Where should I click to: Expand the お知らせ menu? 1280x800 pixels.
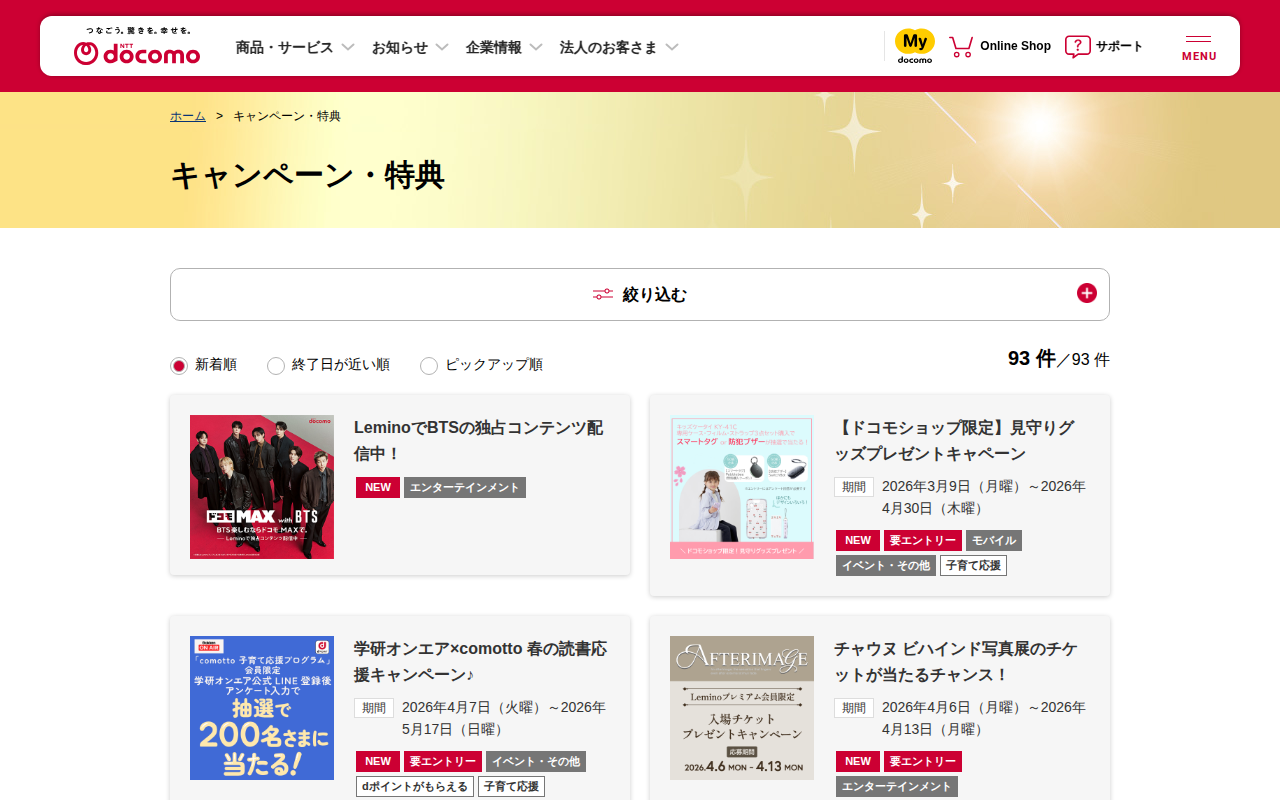point(410,47)
